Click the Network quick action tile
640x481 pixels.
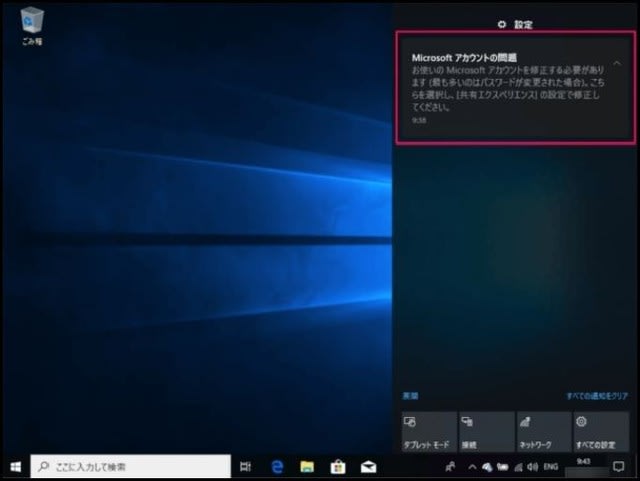(544, 432)
